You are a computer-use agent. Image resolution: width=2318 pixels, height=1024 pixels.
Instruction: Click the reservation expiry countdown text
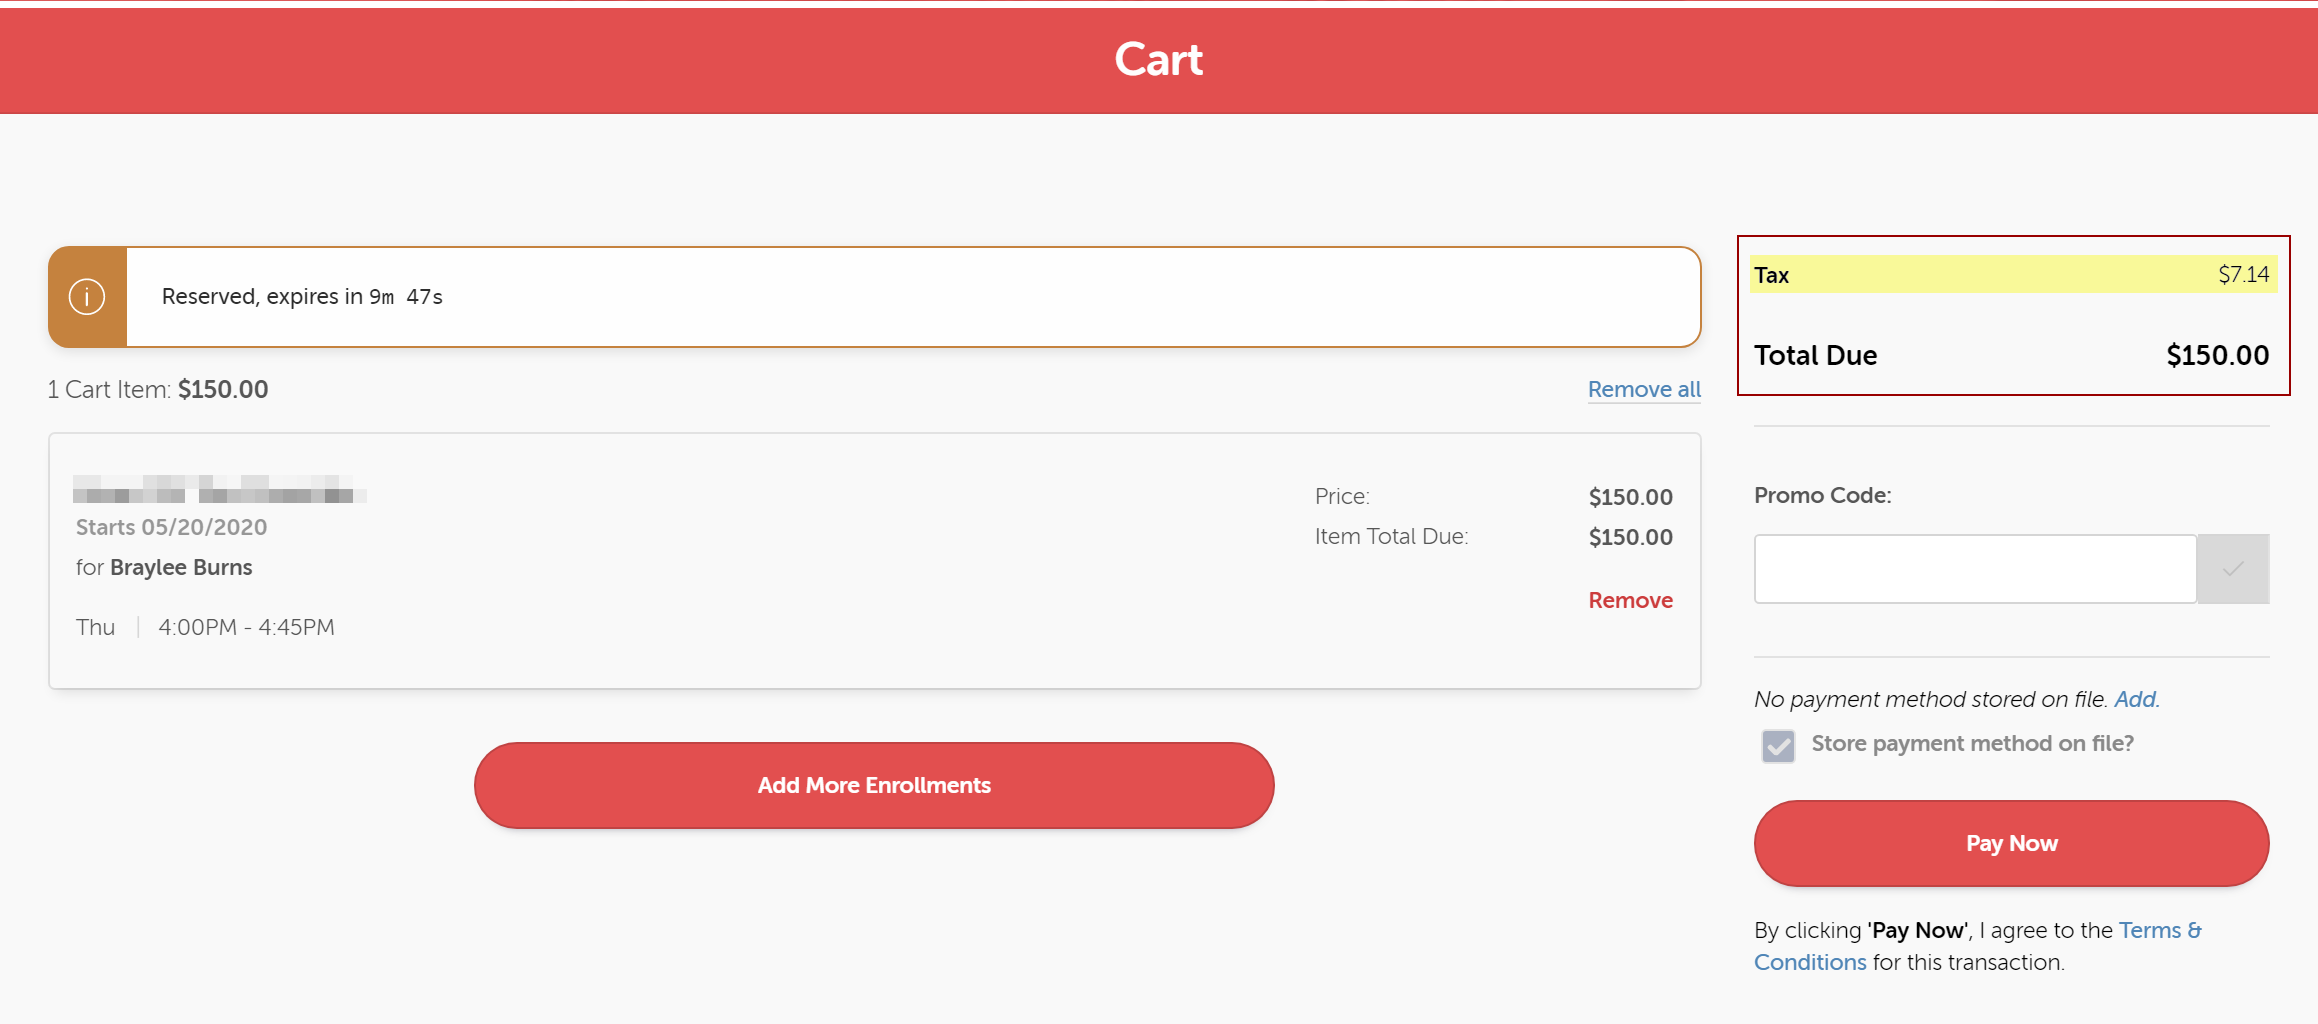302,297
